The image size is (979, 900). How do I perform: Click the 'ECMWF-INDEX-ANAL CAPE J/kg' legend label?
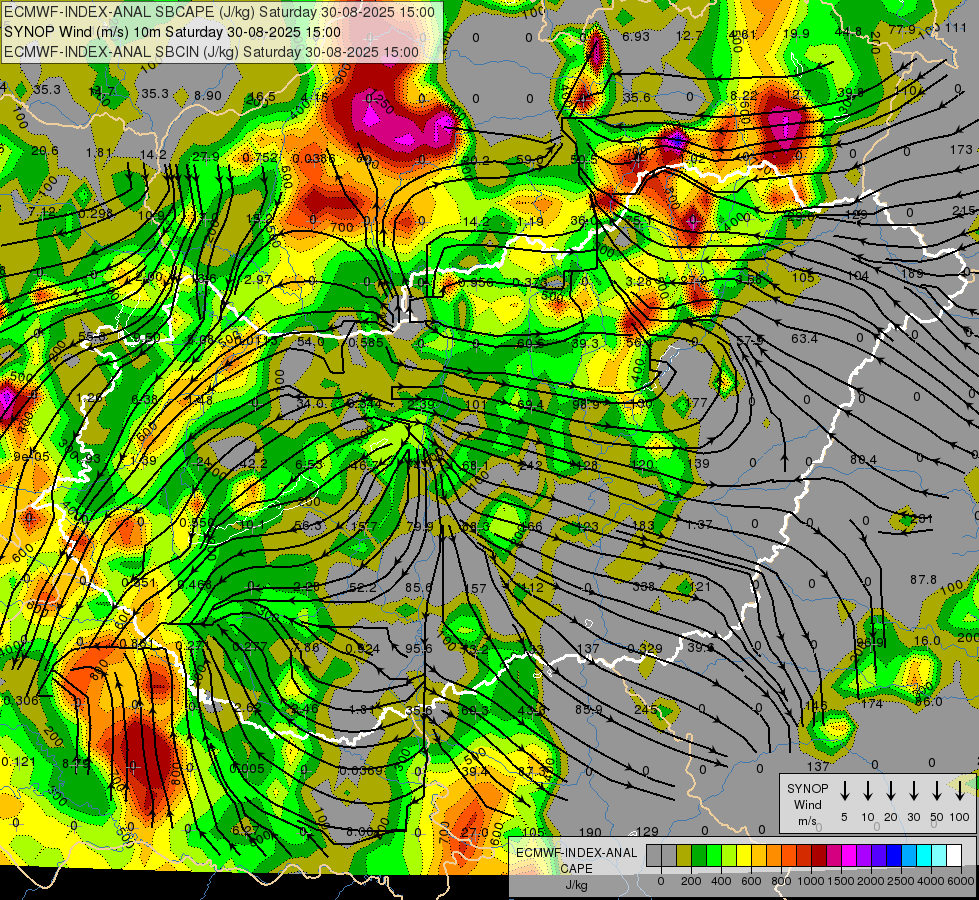[576, 868]
